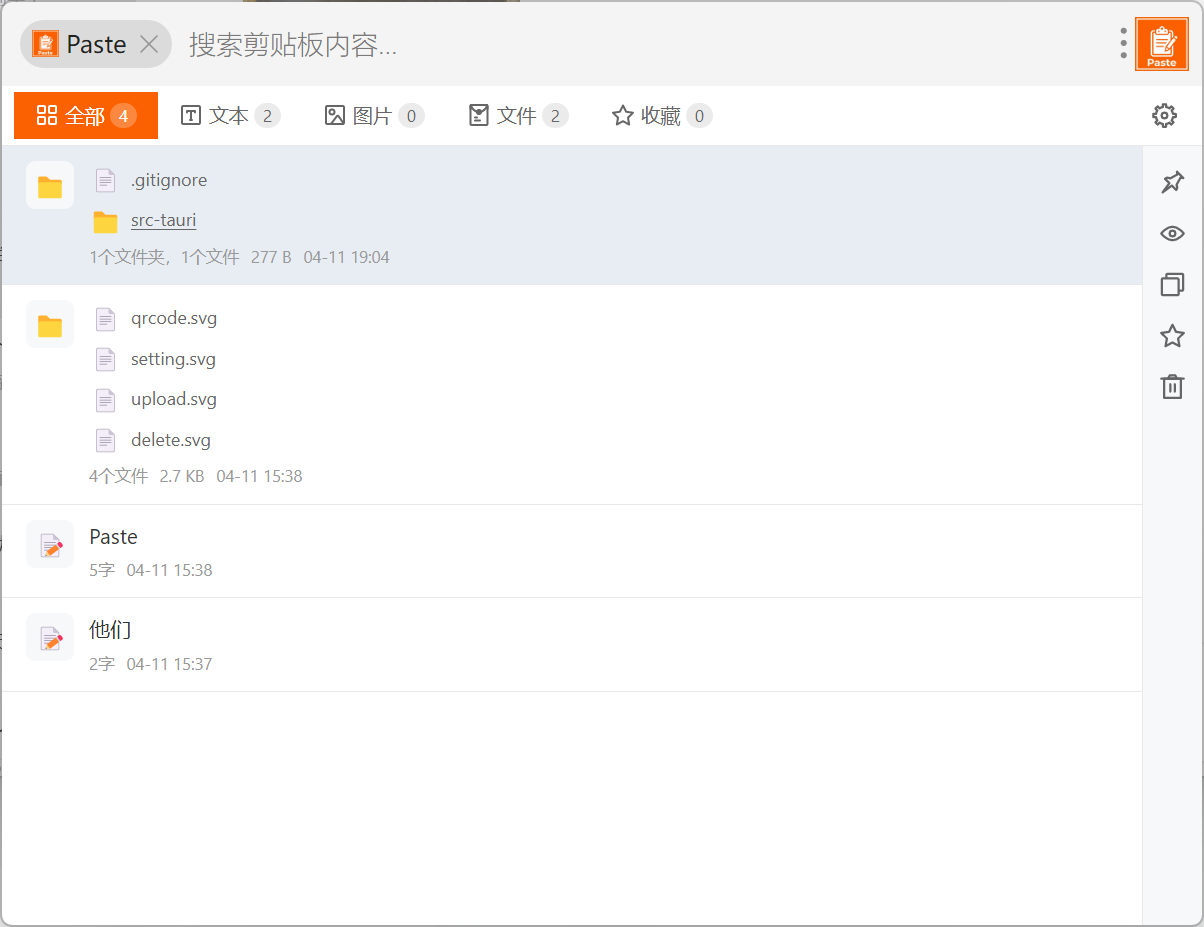Select the setting.svg file entry
The width and height of the screenshot is (1204, 927).
(x=173, y=359)
